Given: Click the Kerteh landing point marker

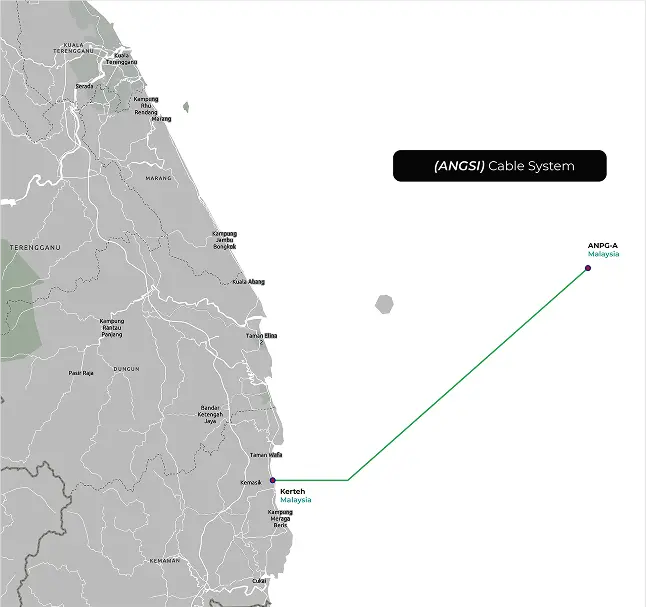Looking at the screenshot, I should tap(272, 480).
